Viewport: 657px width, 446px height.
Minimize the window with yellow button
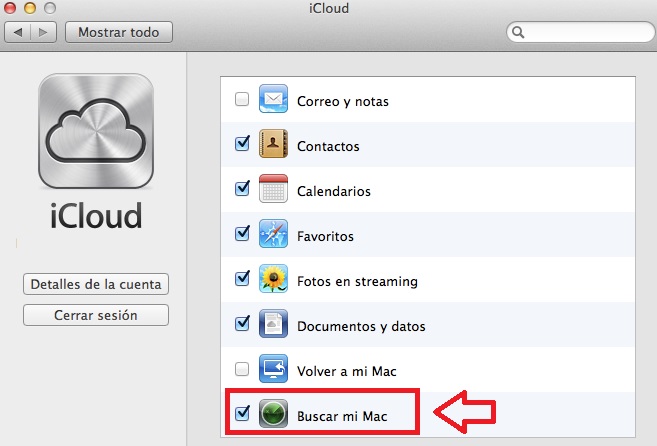pos(30,8)
